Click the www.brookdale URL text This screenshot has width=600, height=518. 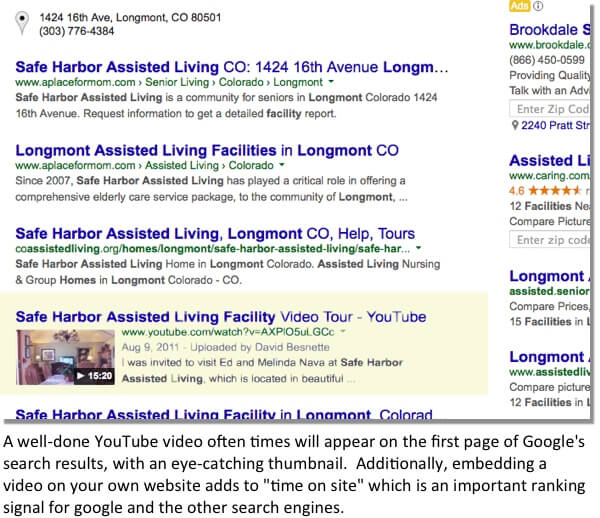pyautogui.click(x=549, y=45)
